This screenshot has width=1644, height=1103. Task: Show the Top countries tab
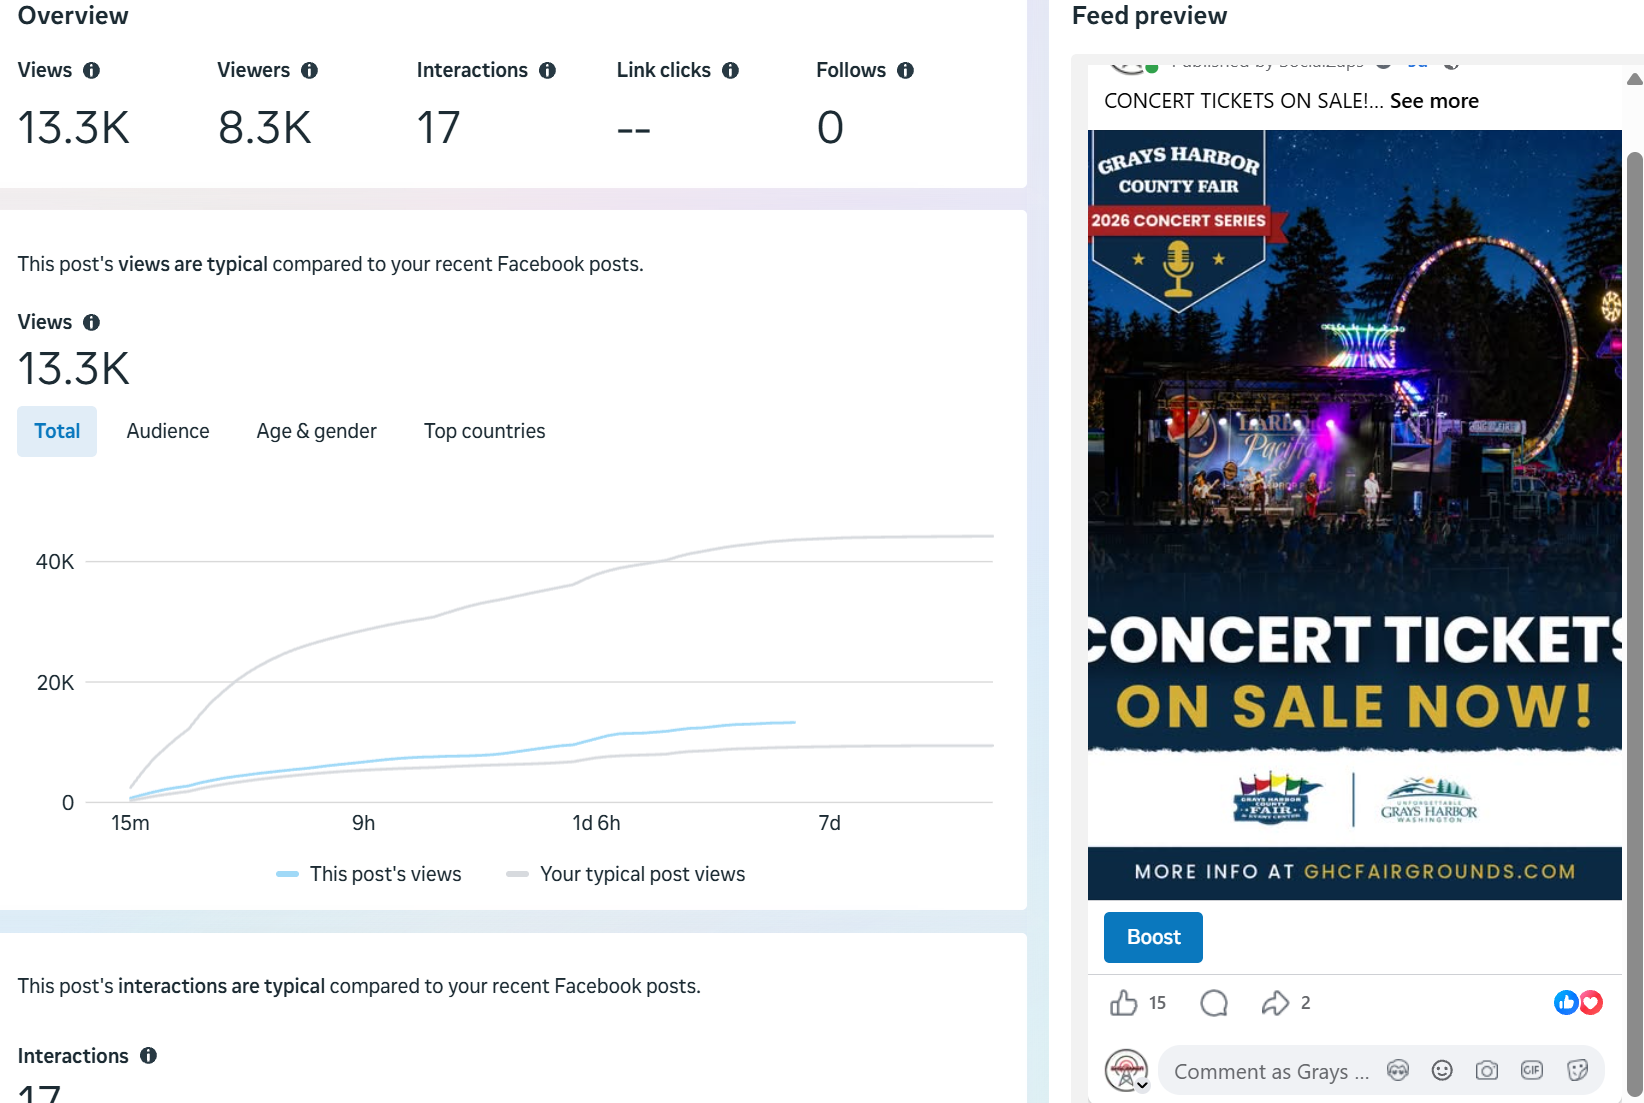click(484, 431)
